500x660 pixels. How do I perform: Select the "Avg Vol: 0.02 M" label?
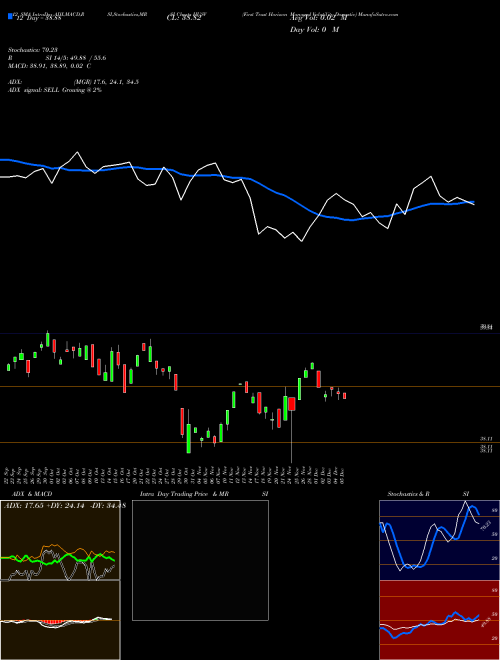(319, 18)
